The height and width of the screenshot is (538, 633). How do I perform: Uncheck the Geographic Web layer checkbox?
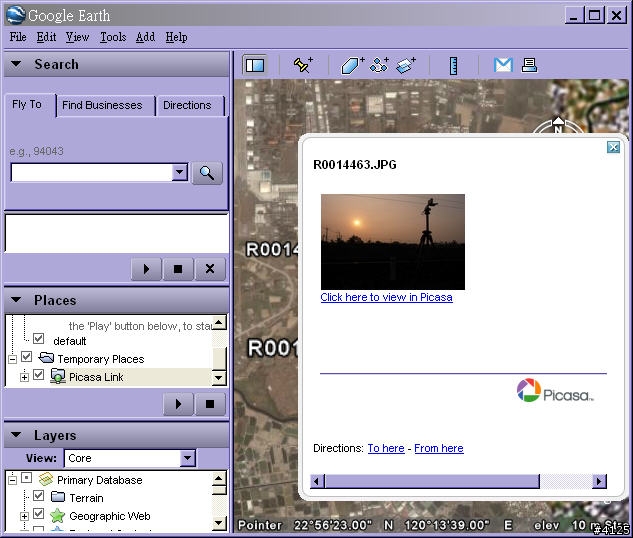(x=38, y=513)
